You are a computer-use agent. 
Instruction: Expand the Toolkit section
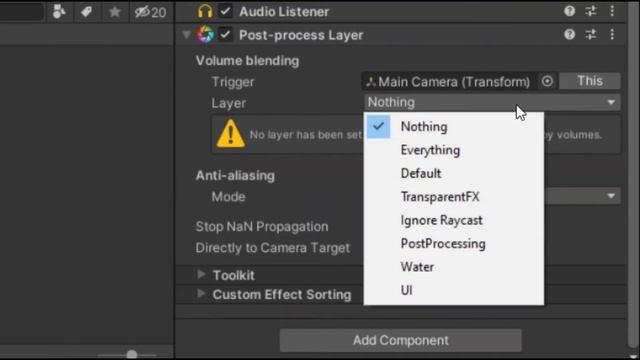tap(201, 274)
